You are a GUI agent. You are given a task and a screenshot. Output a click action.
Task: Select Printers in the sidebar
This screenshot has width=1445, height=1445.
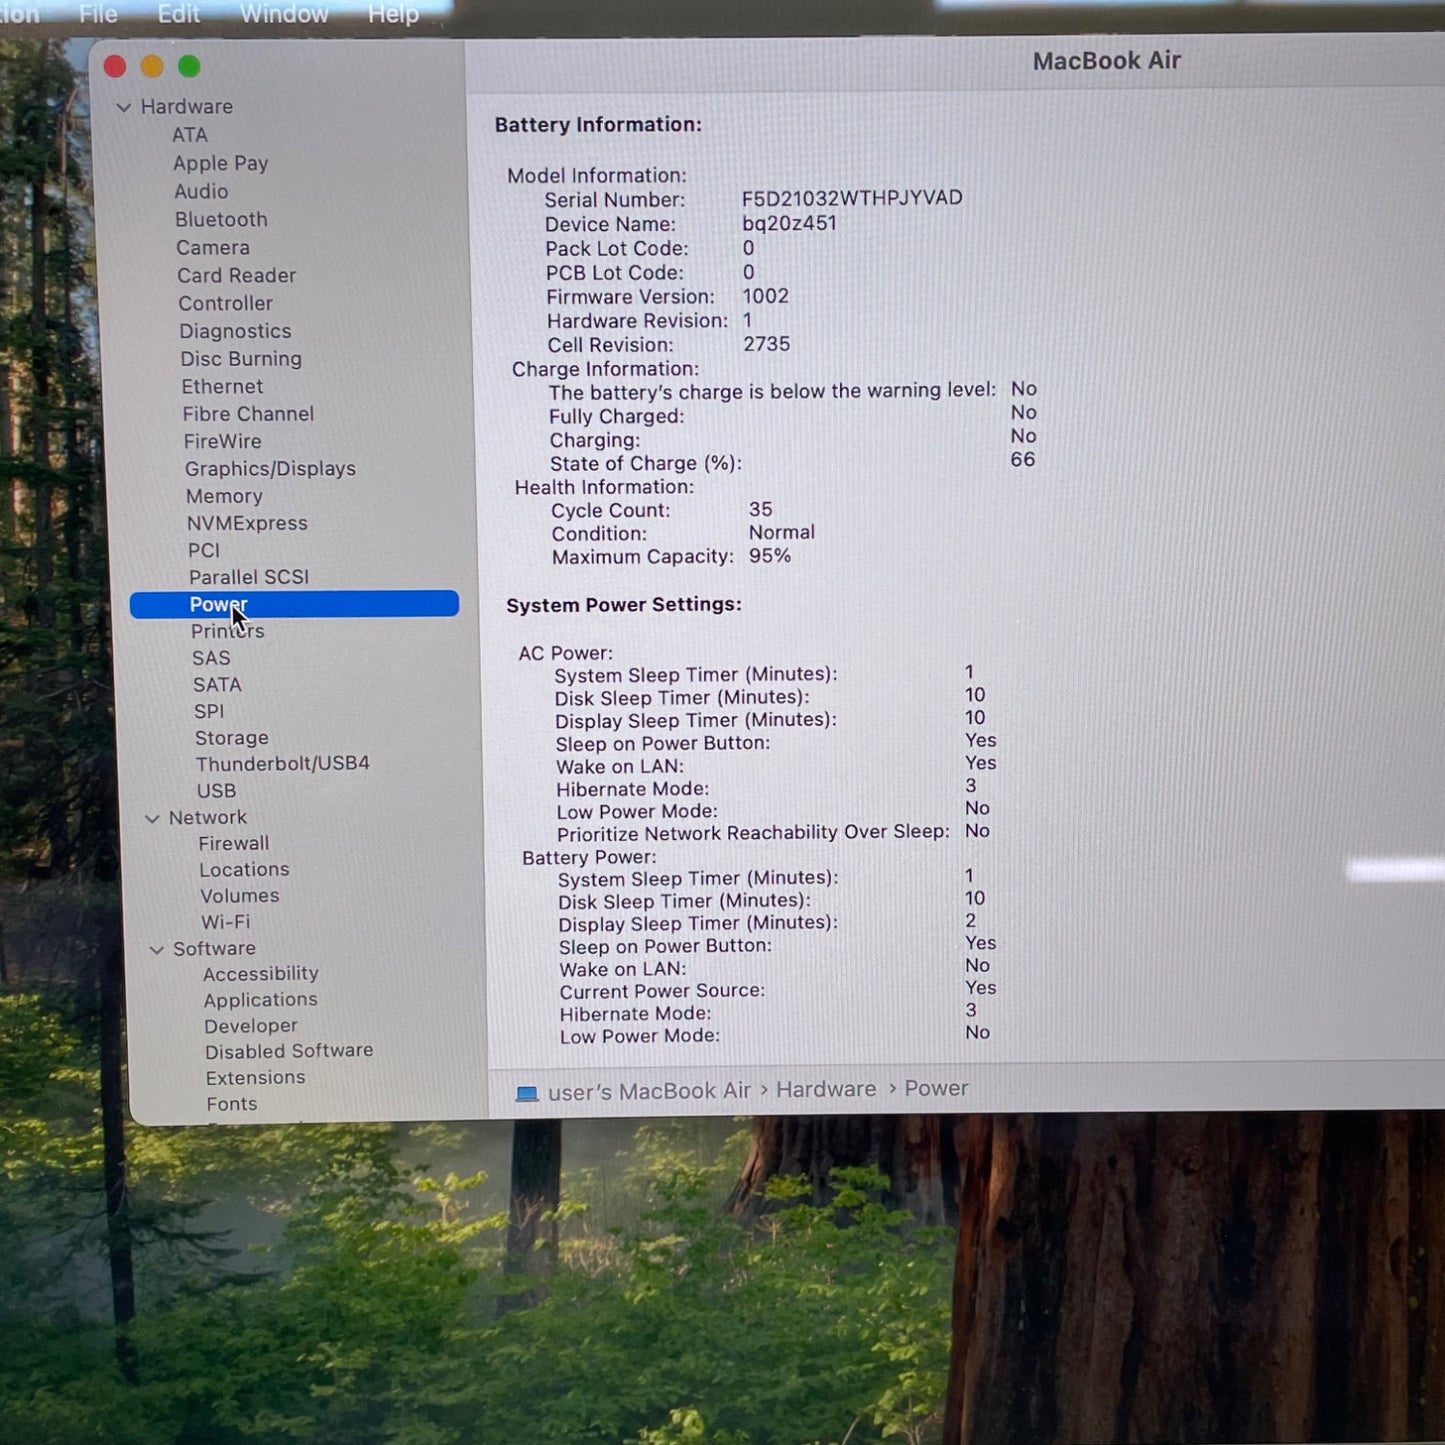(228, 631)
